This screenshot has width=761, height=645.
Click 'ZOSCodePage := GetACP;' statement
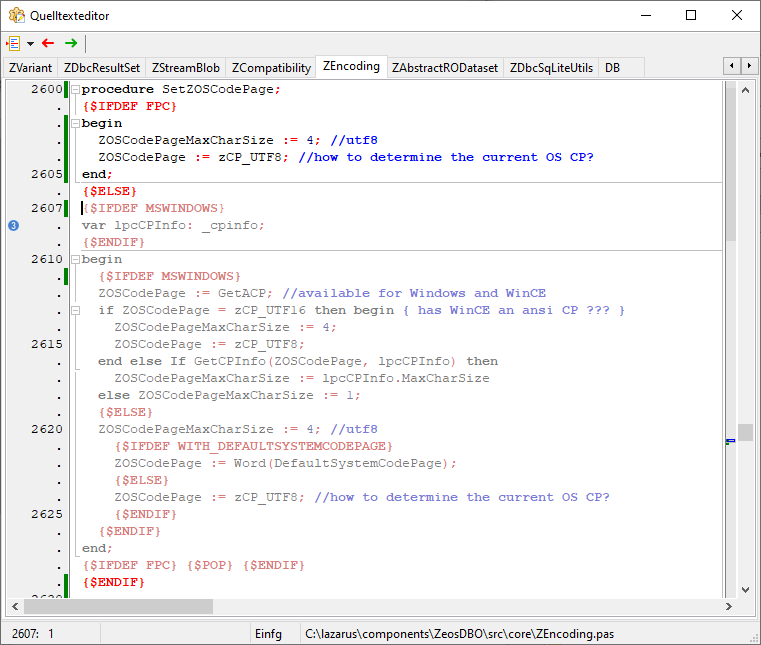(x=185, y=293)
